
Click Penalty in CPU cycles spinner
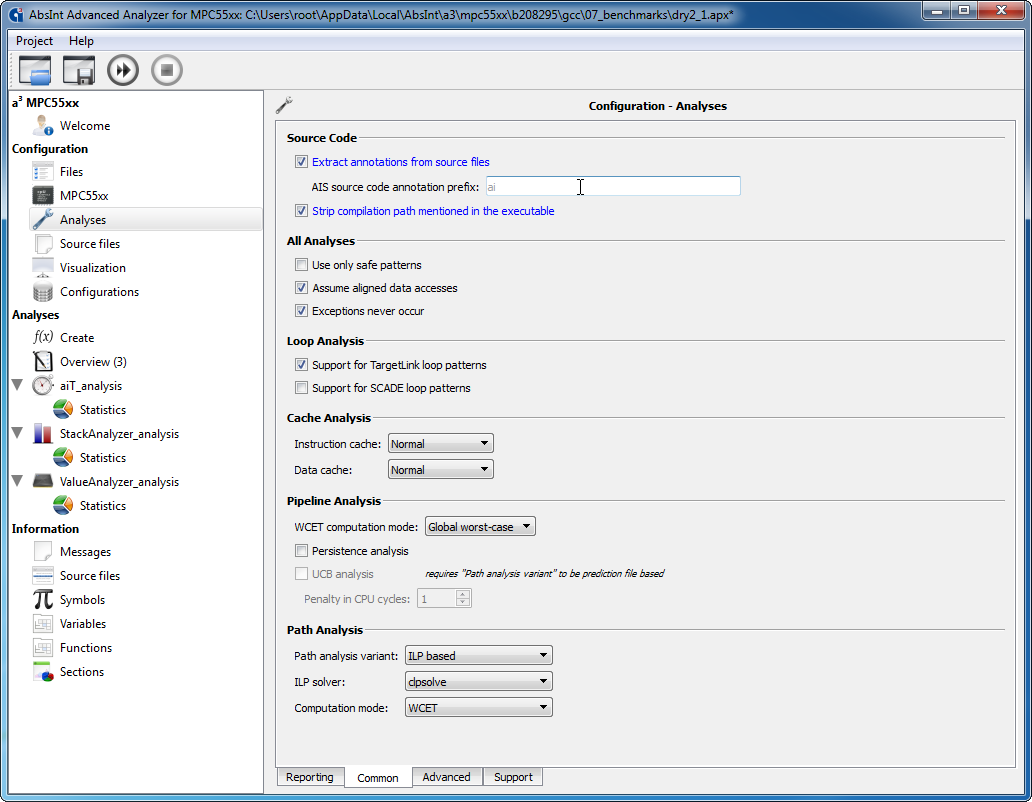coord(444,598)
